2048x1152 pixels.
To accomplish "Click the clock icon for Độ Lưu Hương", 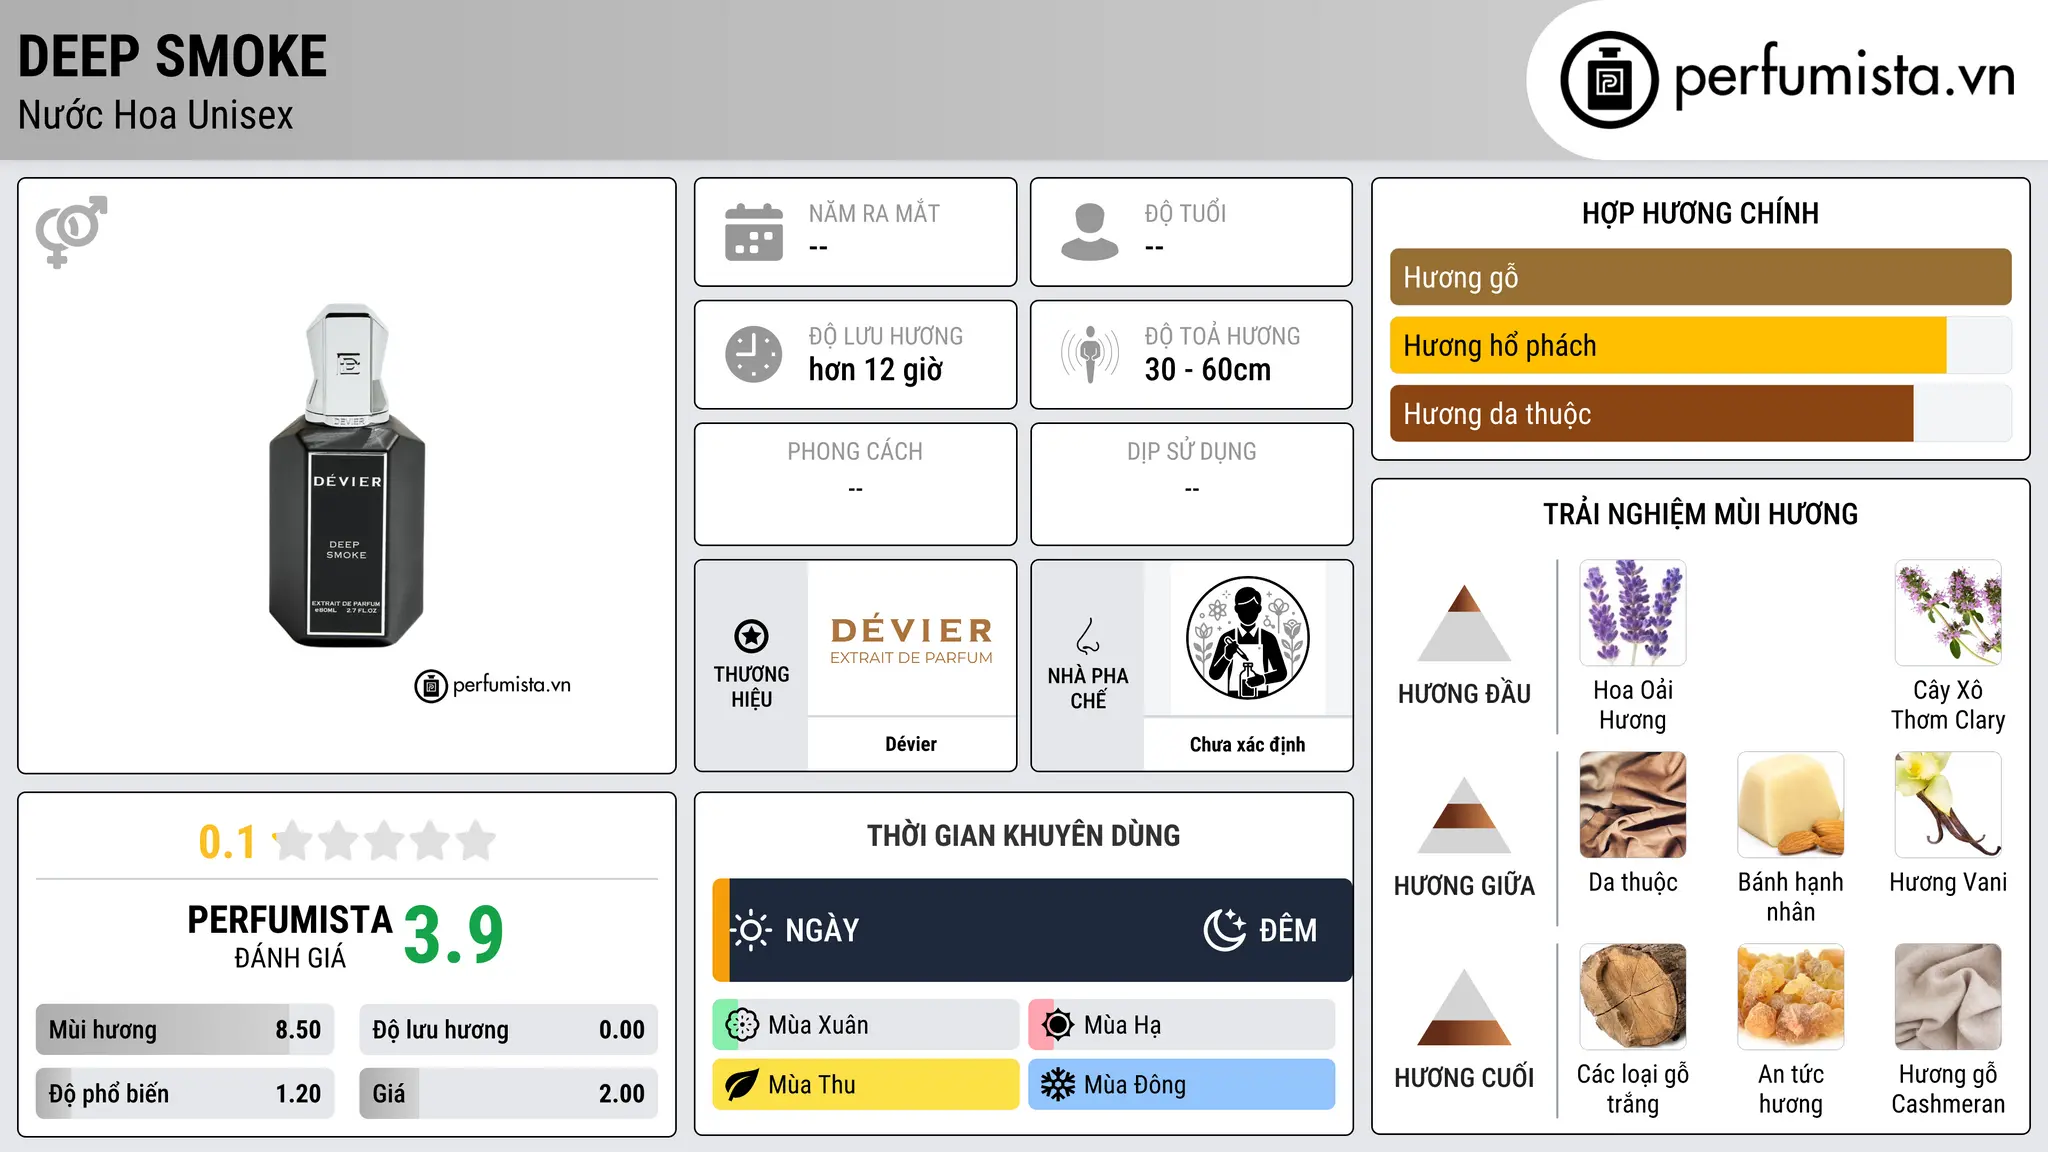I will pos(754,354).
